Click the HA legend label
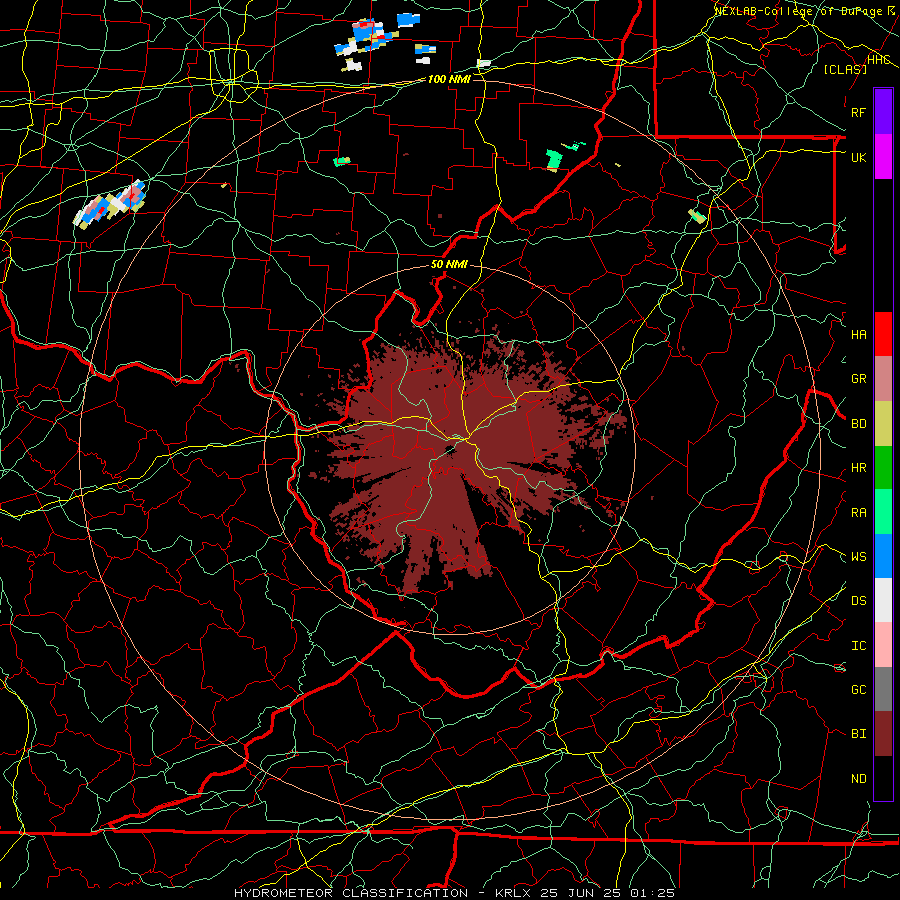Image resolution: width=900 pixels, height=900 pixels. 858,335
